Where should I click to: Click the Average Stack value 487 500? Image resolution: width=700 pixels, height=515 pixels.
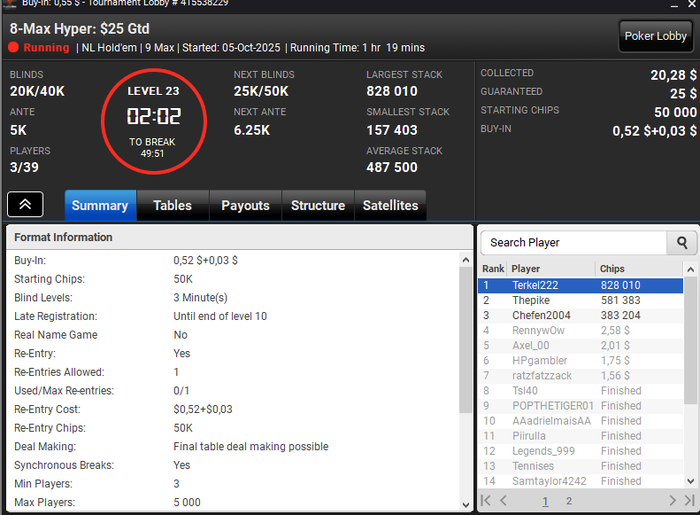(392, 167)
